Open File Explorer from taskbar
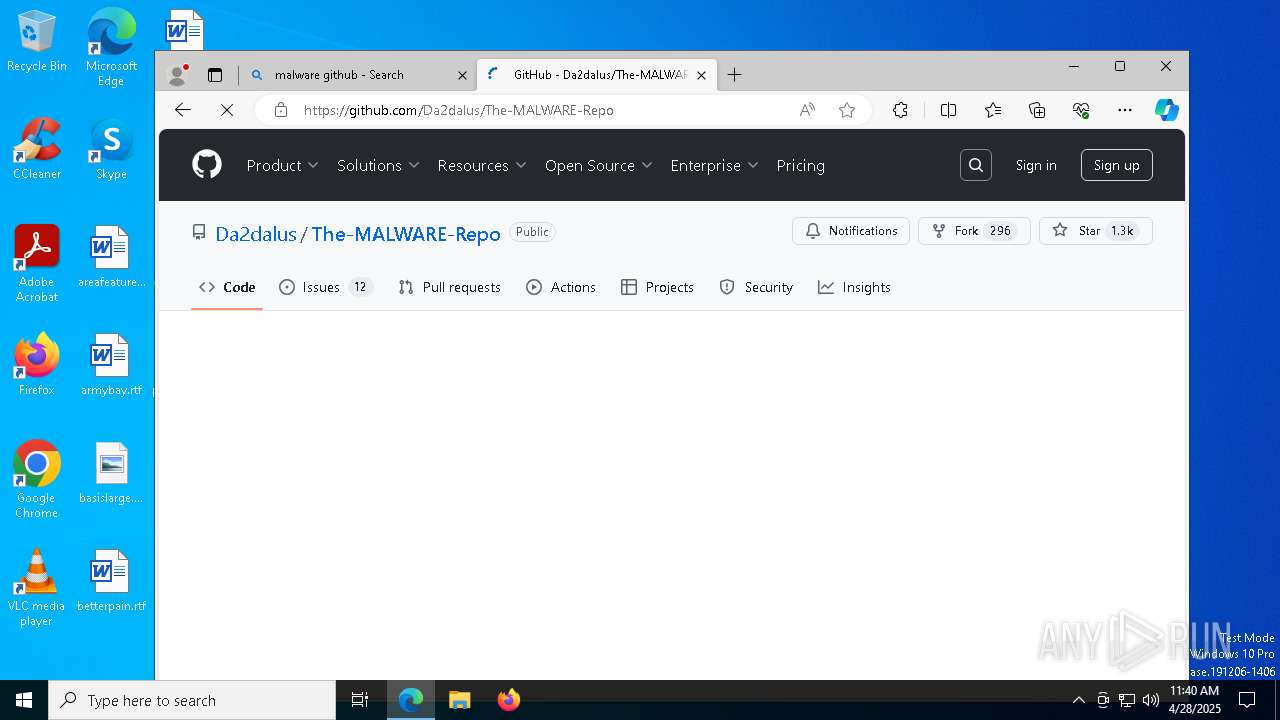Image resolution: width=1280 pixels, height=720 pixels. coord(460,700)
